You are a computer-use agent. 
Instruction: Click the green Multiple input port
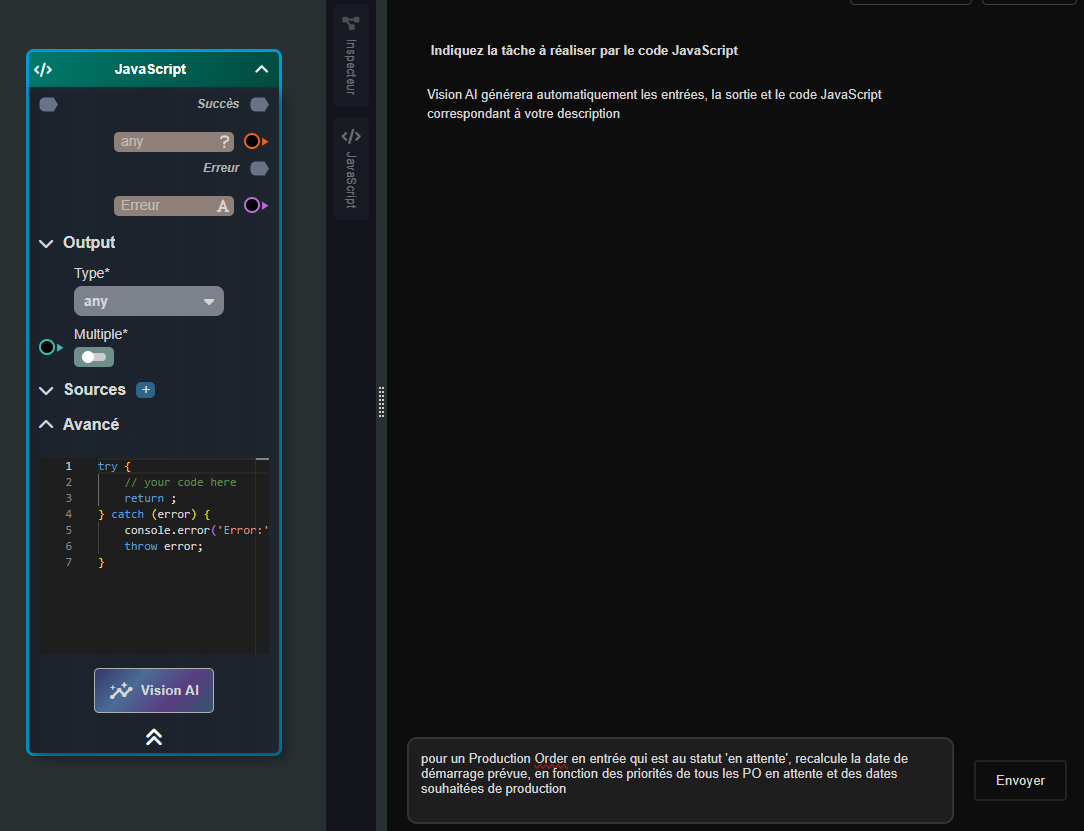(x=48, y=347)
